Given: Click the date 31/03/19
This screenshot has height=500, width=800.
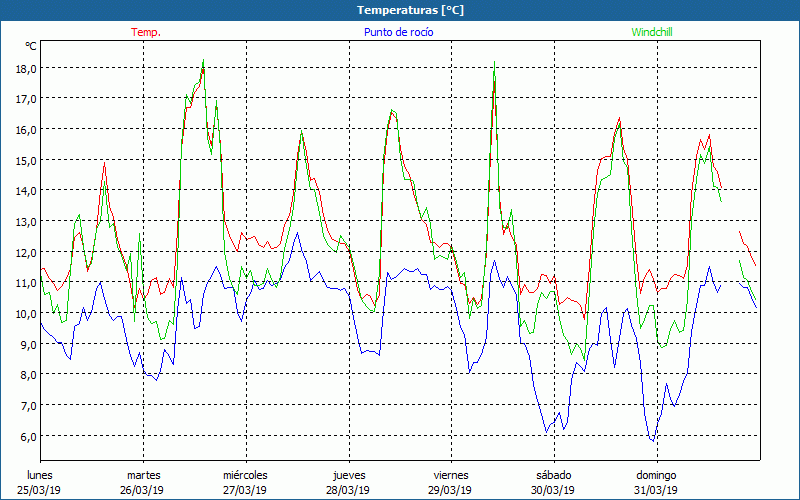Looking at the screenshot, I should click(656, 490).
